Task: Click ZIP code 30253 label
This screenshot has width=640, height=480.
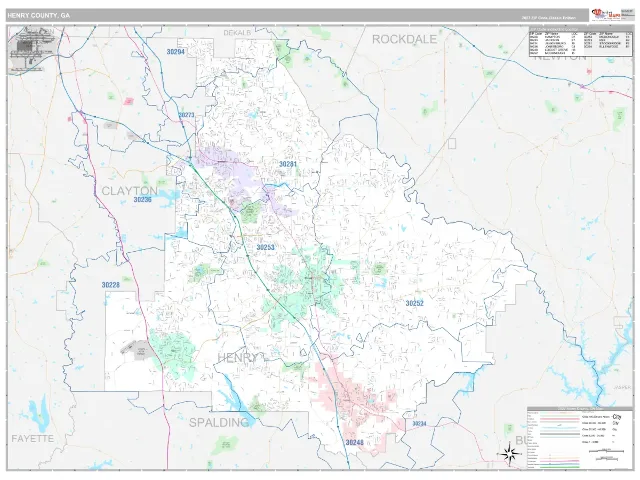Action: (265, 247)
